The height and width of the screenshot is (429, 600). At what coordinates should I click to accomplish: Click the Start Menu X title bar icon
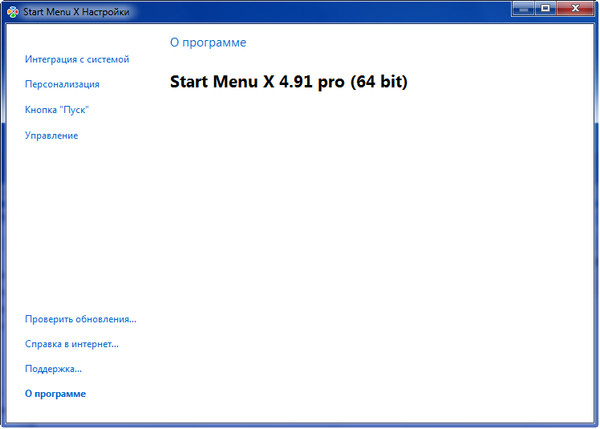pos(13,12)
